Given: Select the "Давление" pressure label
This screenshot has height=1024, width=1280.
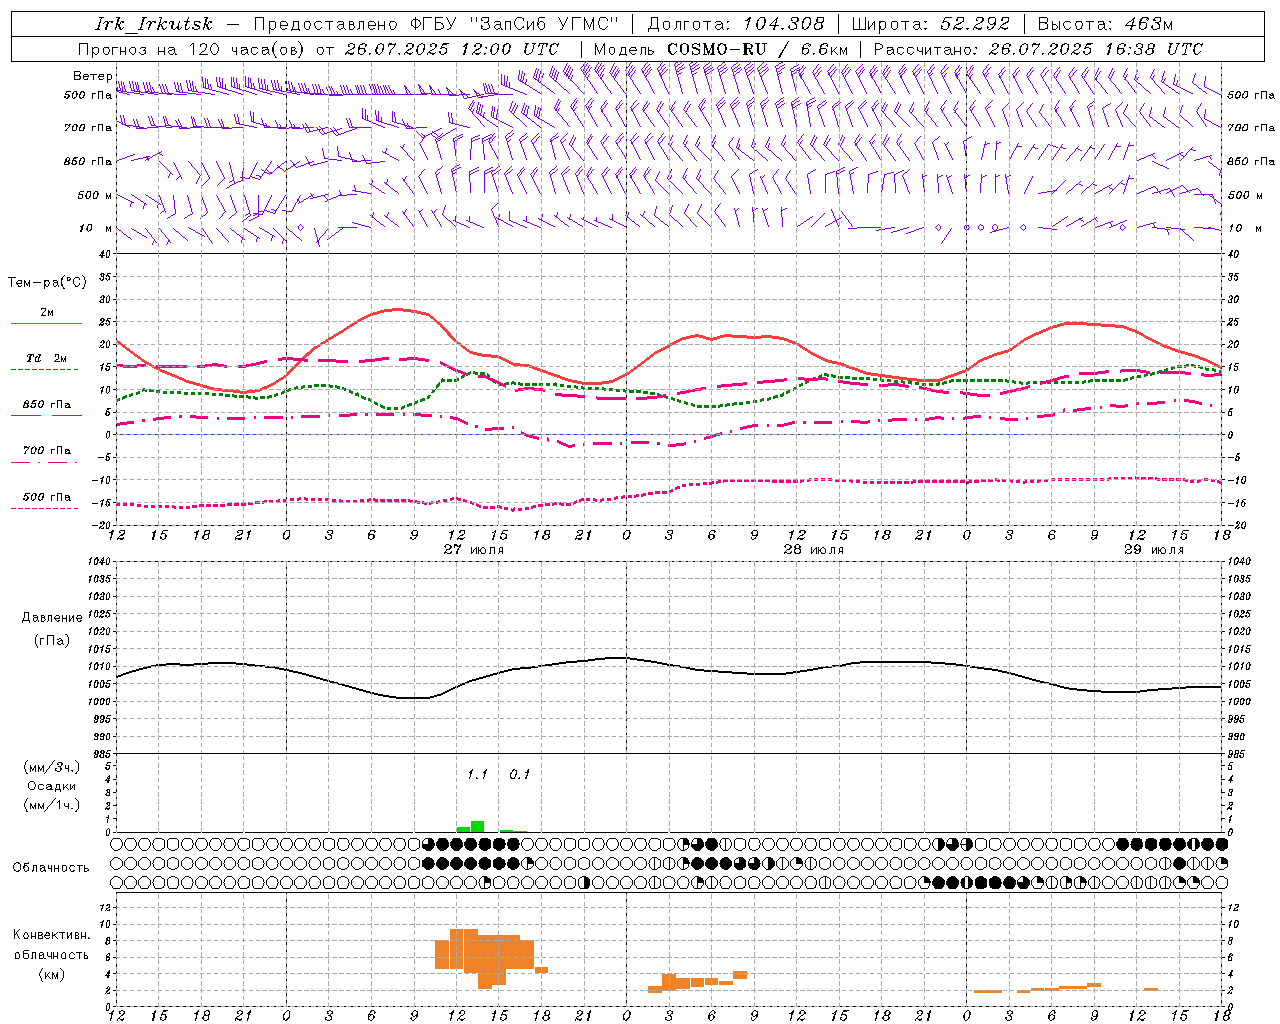Looking at the screenshot, I should coord(52,618).
